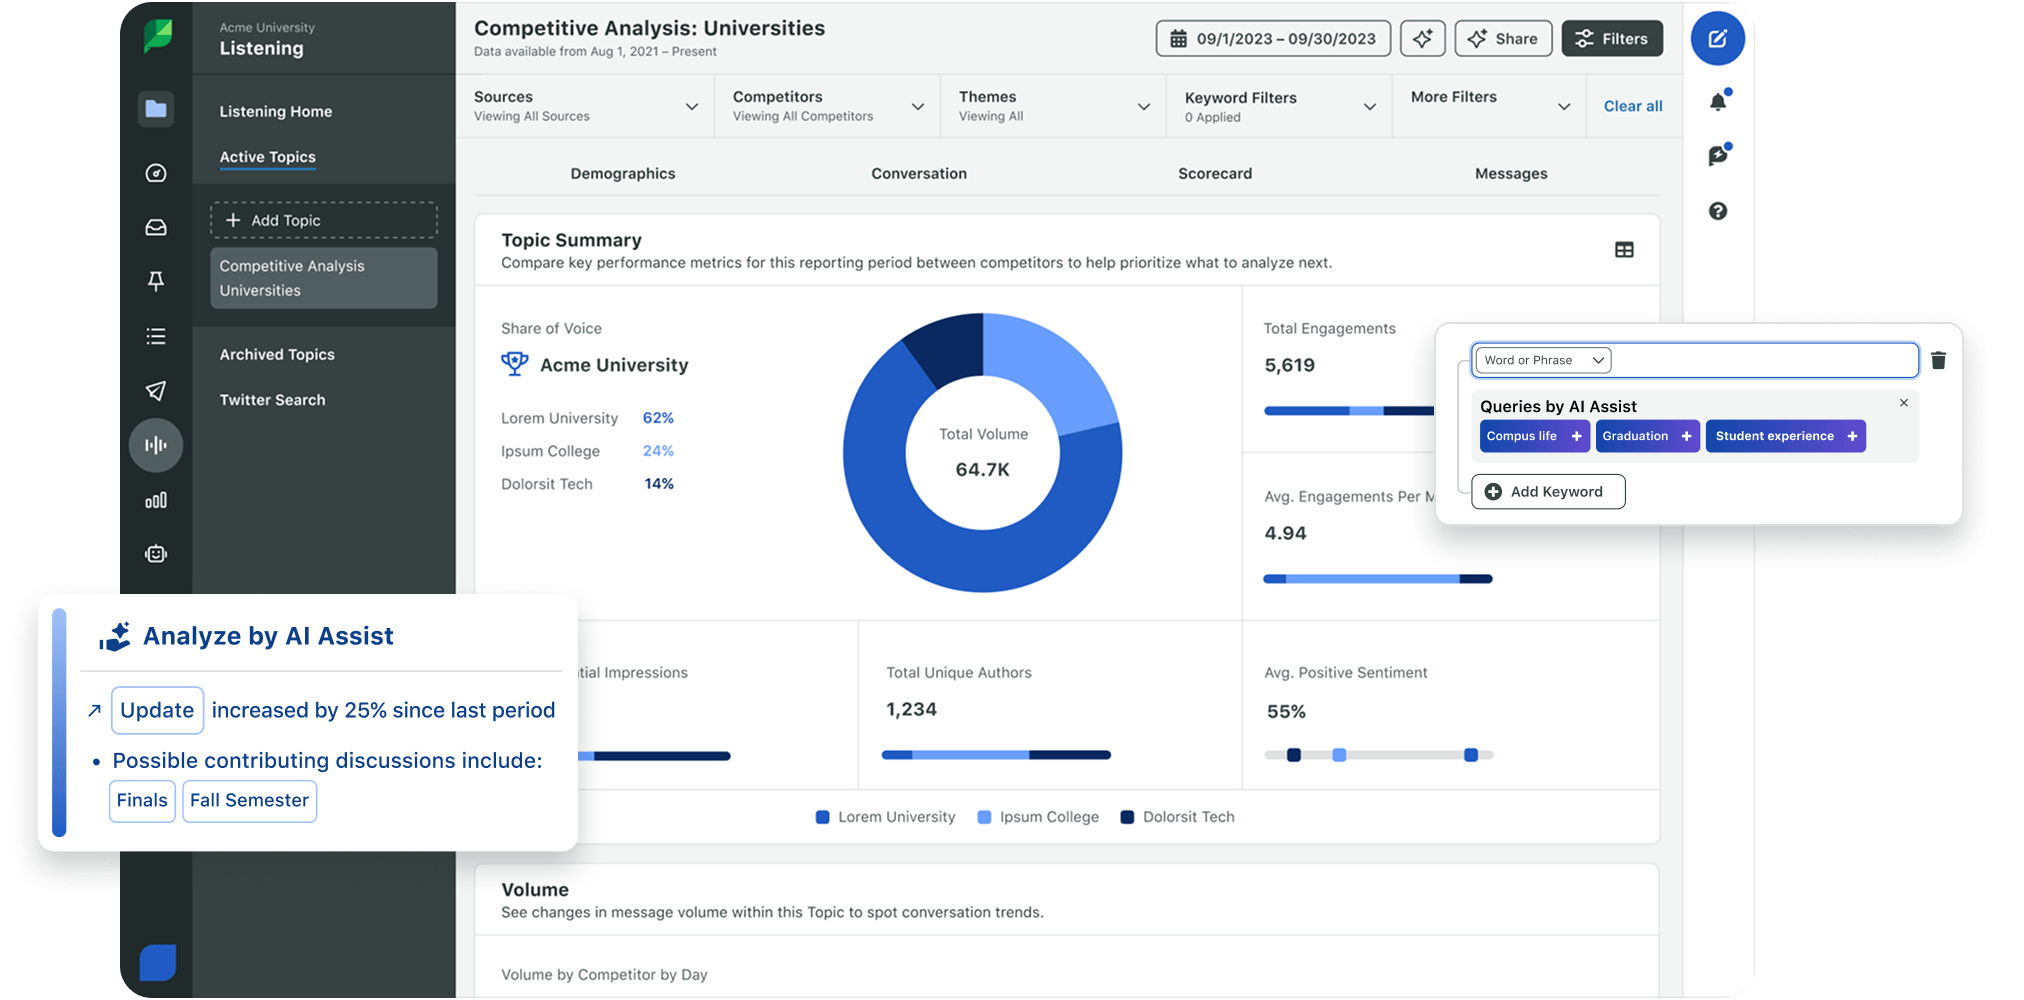Open the notifications bell icon
This screenshot has height=1000, width=2024.
point(1718,100)
